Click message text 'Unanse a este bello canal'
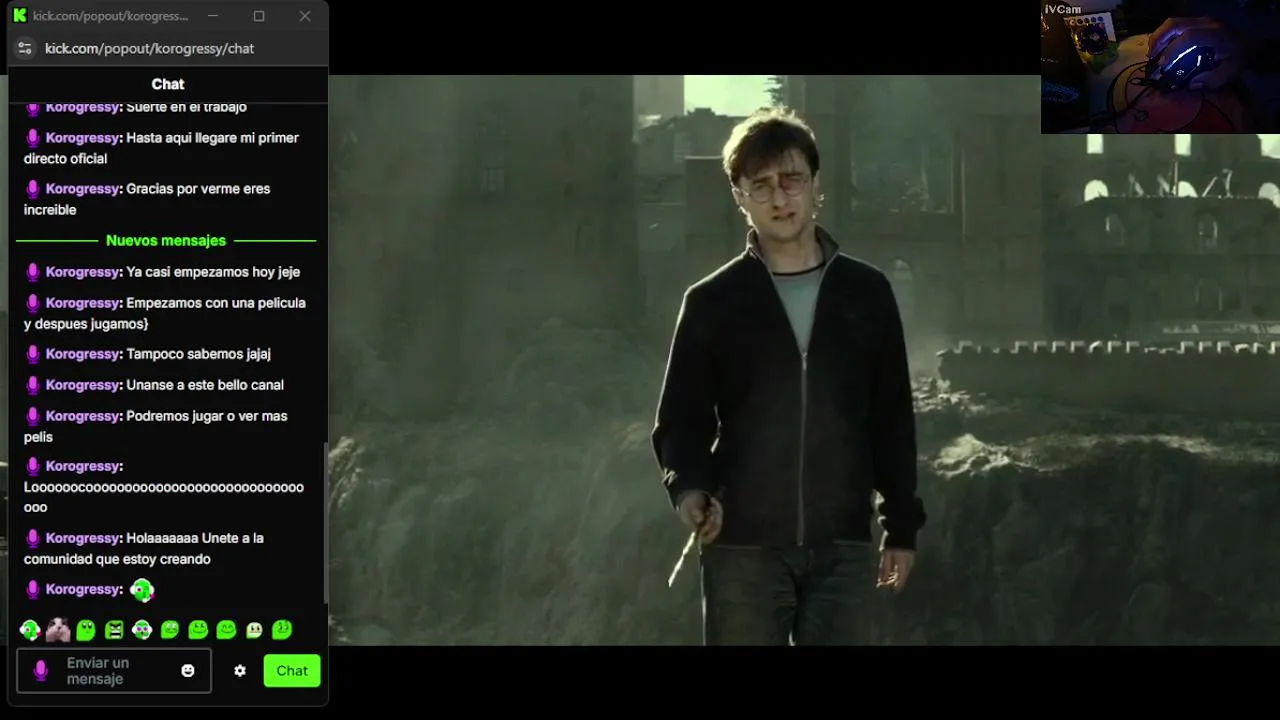Image resolution: width=1280 pixels, height=720 pixels. [205, 385]
